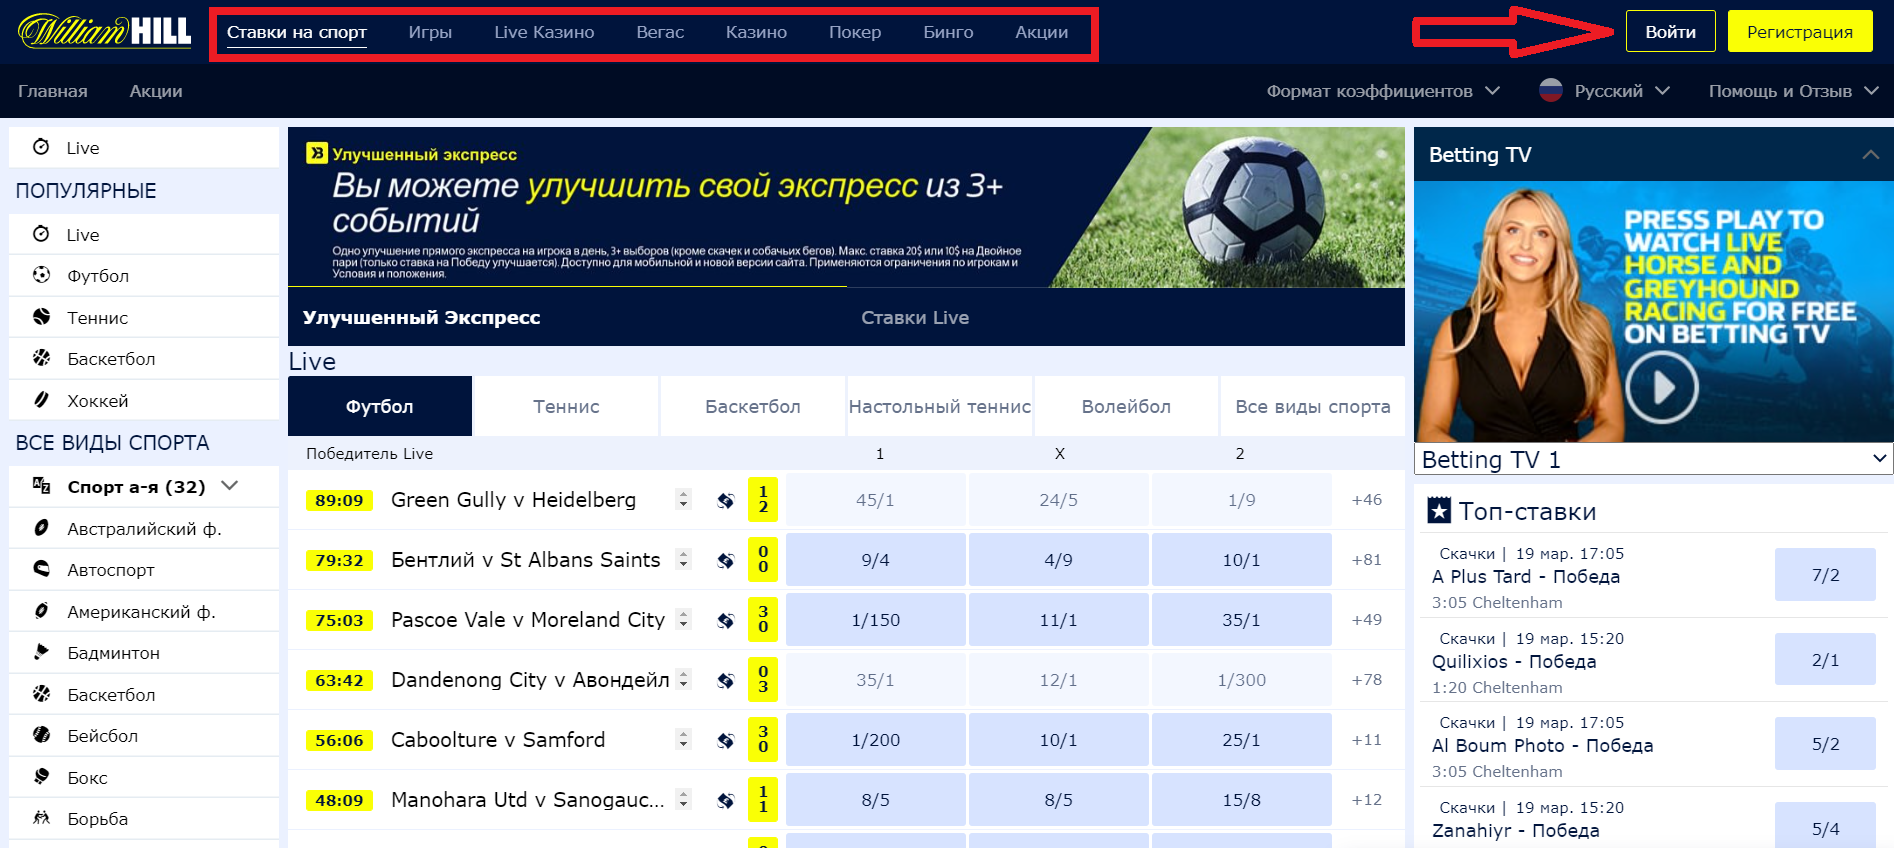This screenshot has width=1894, height=848.
Task: Select the Ставки Live banner tab
Action: [x=915, y=317]
